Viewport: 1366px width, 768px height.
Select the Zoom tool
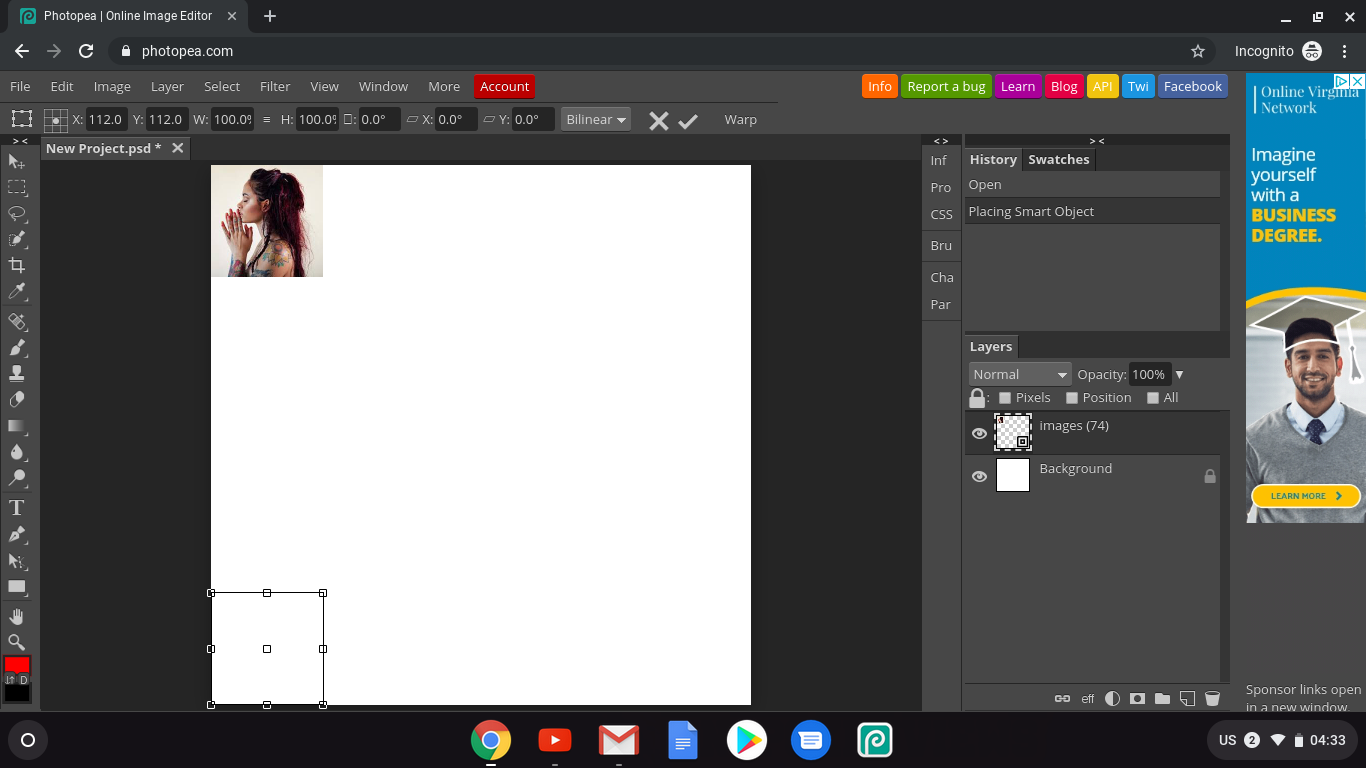click(17, 642)
